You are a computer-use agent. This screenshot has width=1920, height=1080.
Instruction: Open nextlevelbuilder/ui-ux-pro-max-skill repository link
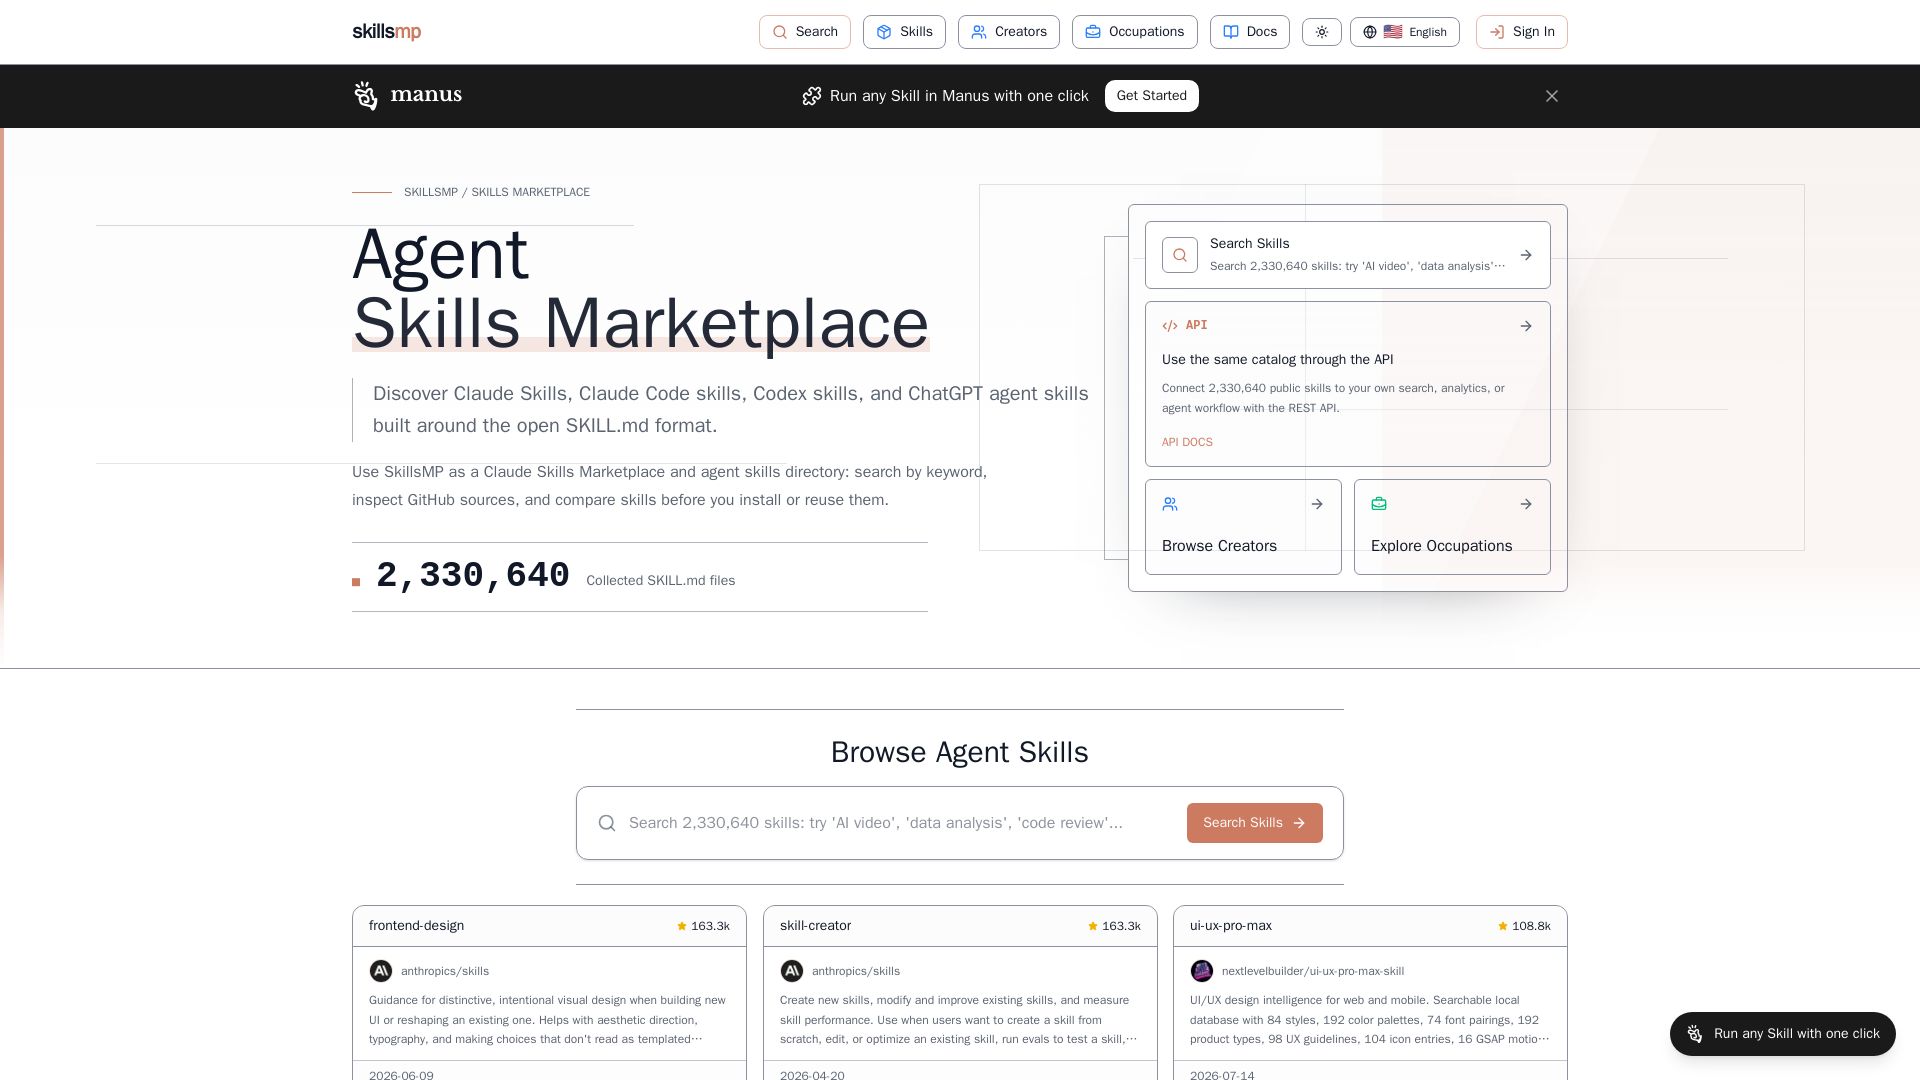1313,971
